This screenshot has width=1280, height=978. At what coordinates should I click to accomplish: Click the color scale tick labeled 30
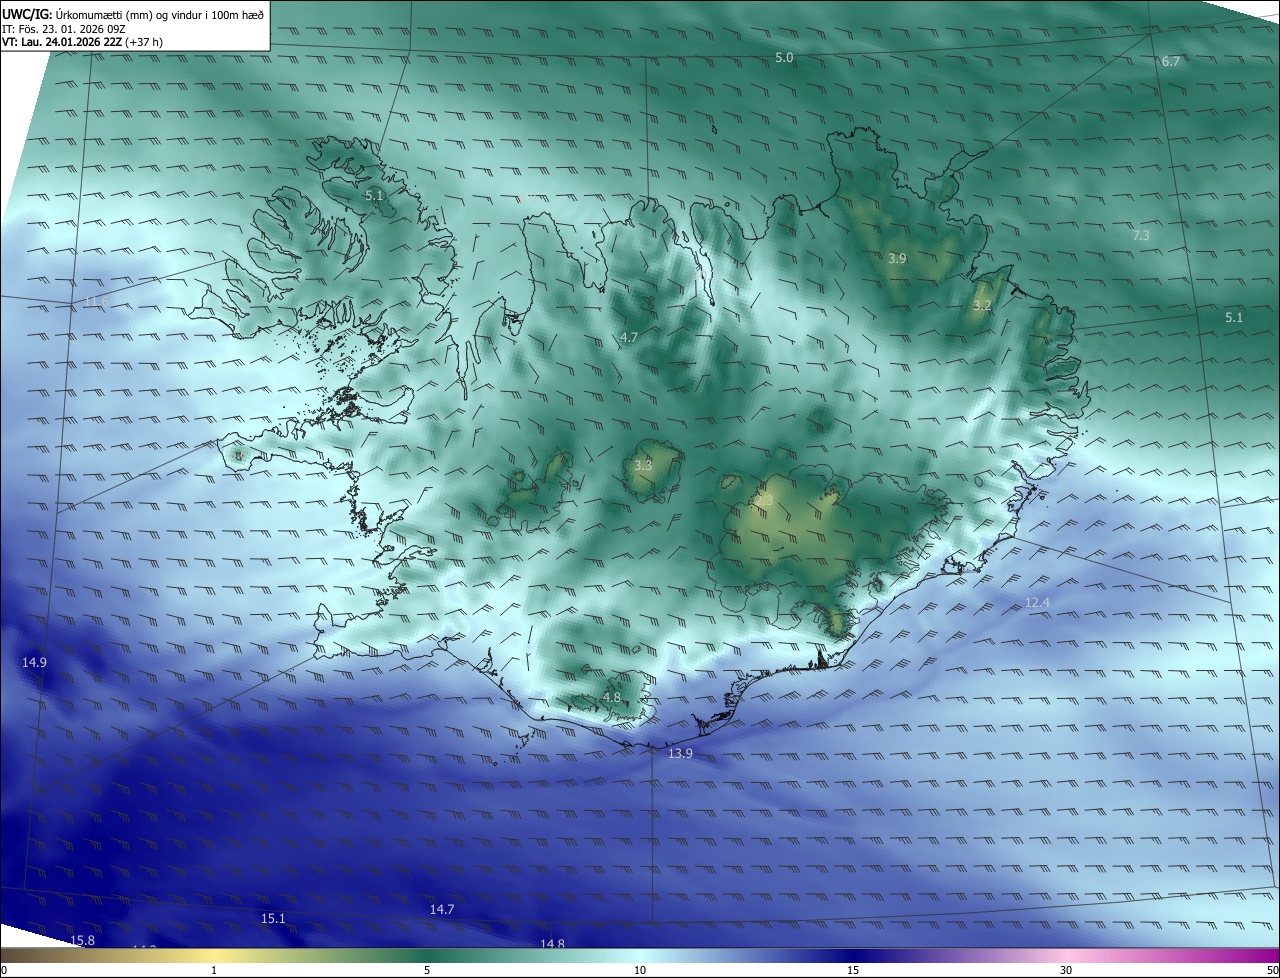1066,970
